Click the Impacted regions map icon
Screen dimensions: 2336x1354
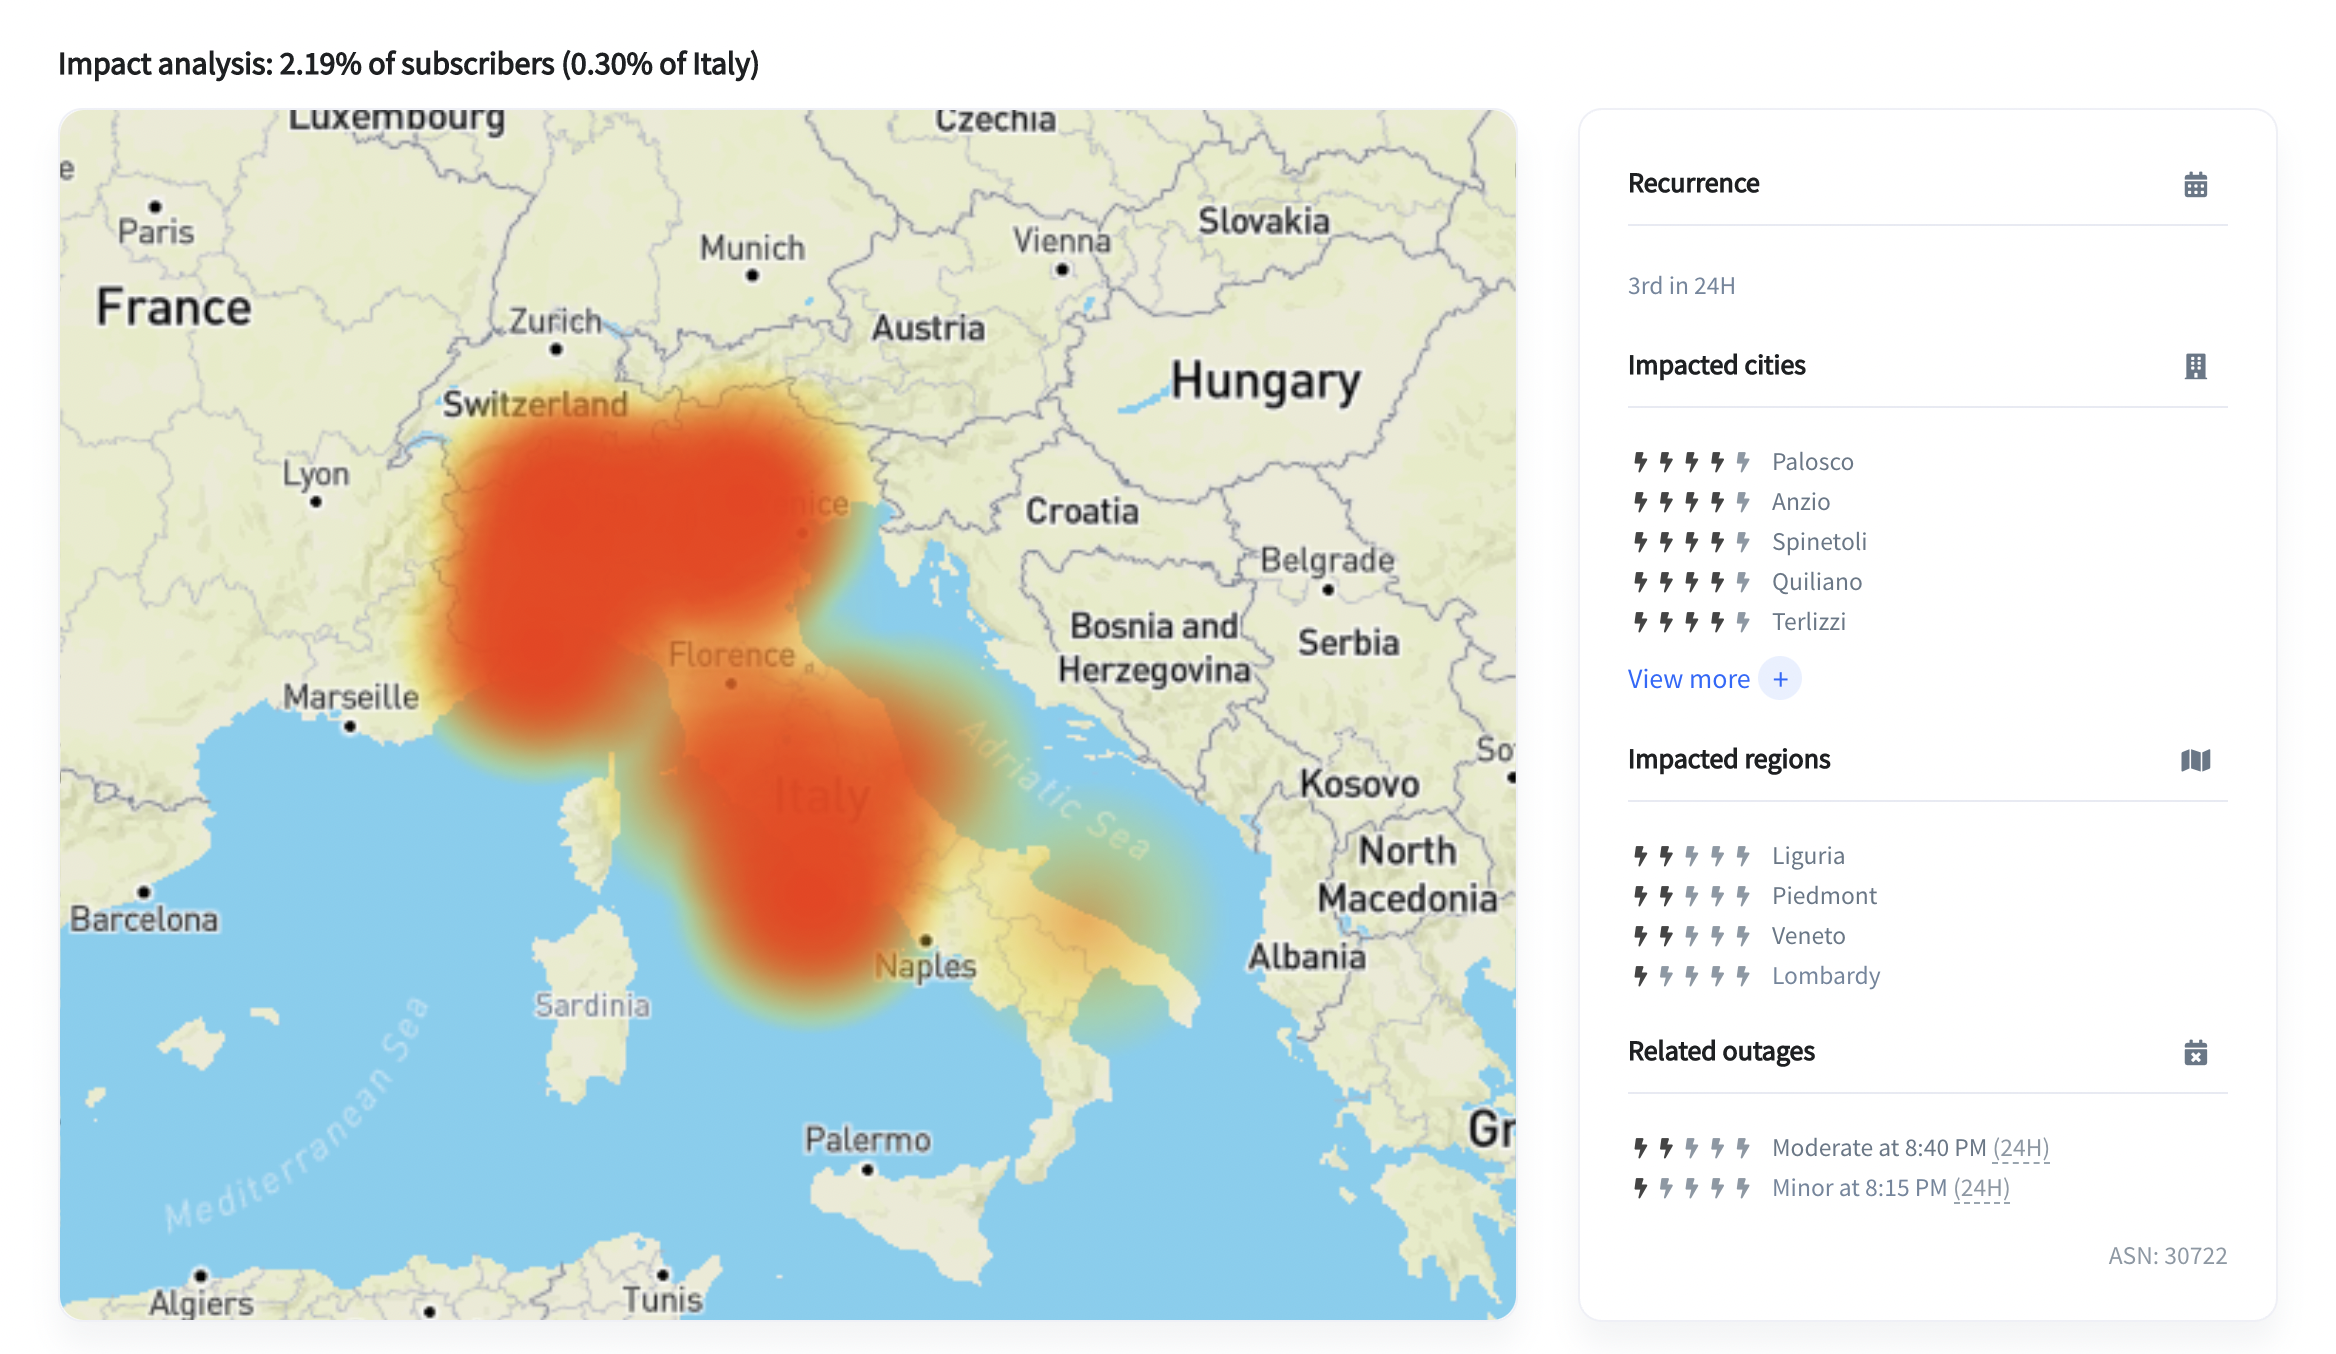tap(2195, 760)
